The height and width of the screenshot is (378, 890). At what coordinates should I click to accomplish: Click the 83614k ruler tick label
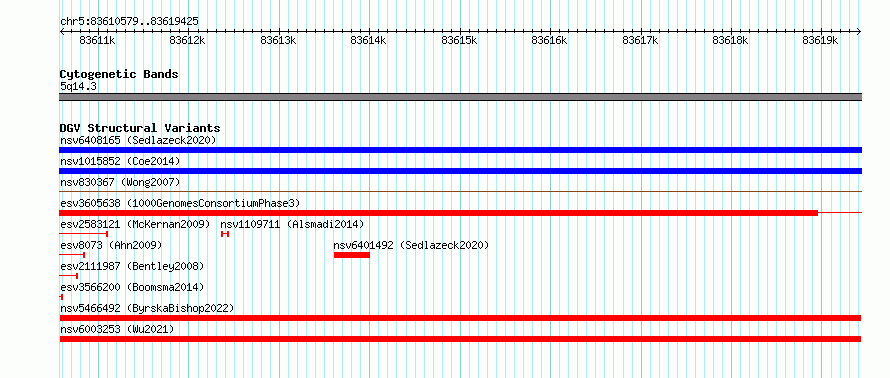pos(369,41)
